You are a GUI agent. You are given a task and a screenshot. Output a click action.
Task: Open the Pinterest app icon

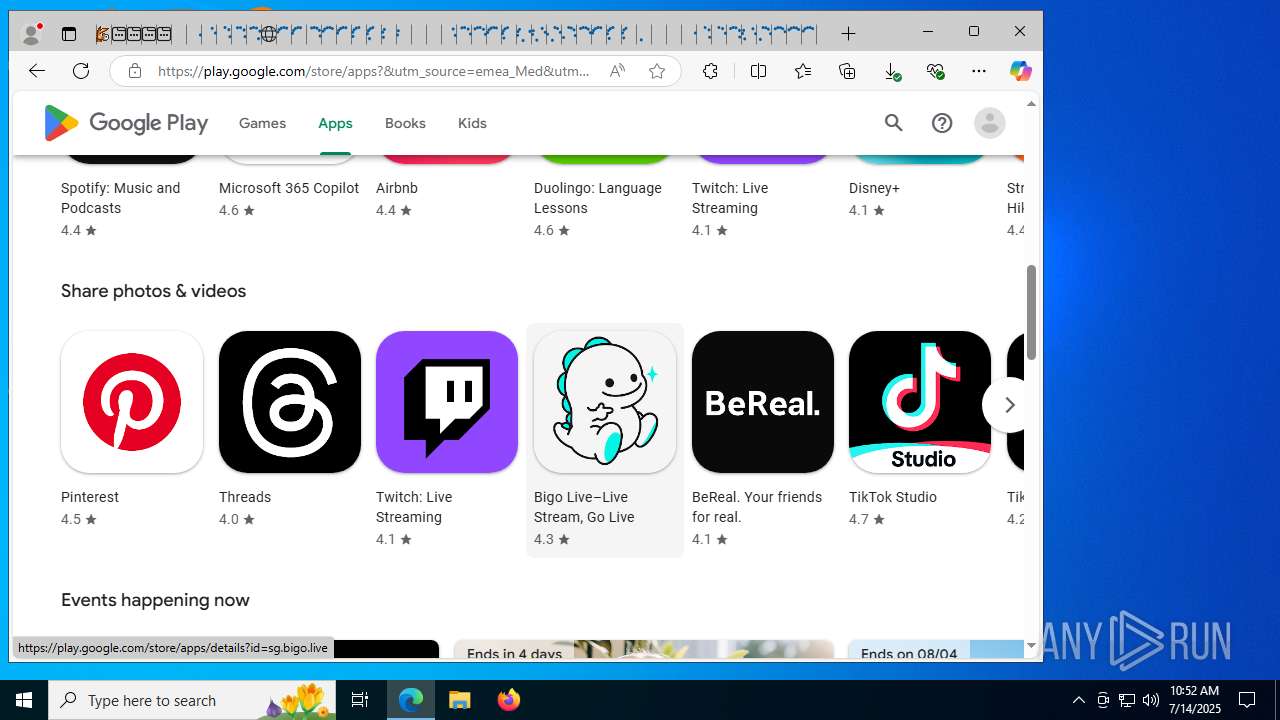132,402
